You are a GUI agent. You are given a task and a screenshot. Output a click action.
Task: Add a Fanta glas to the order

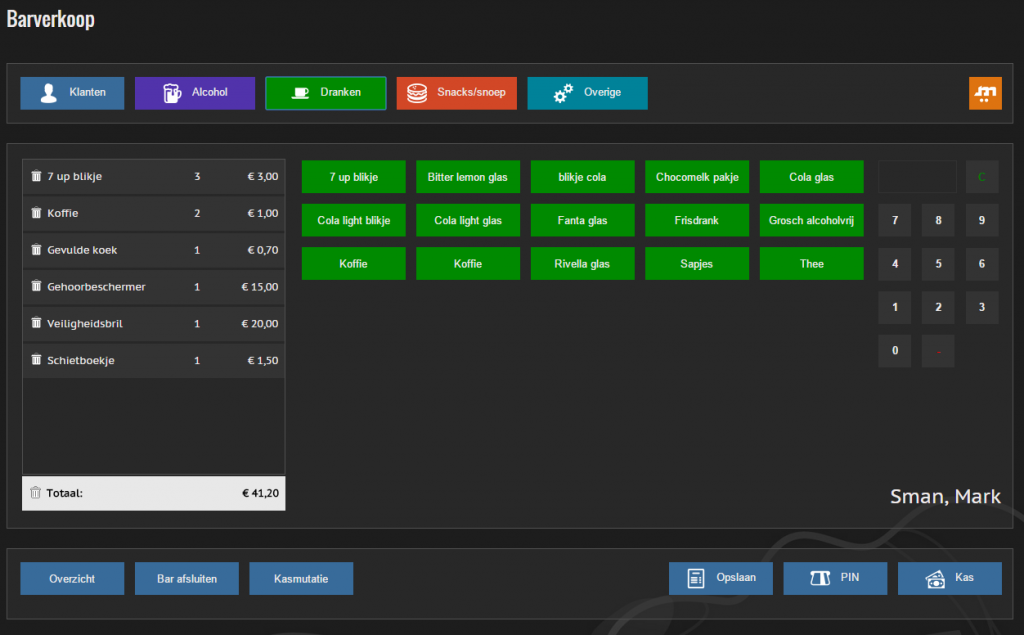coord(582,220)
